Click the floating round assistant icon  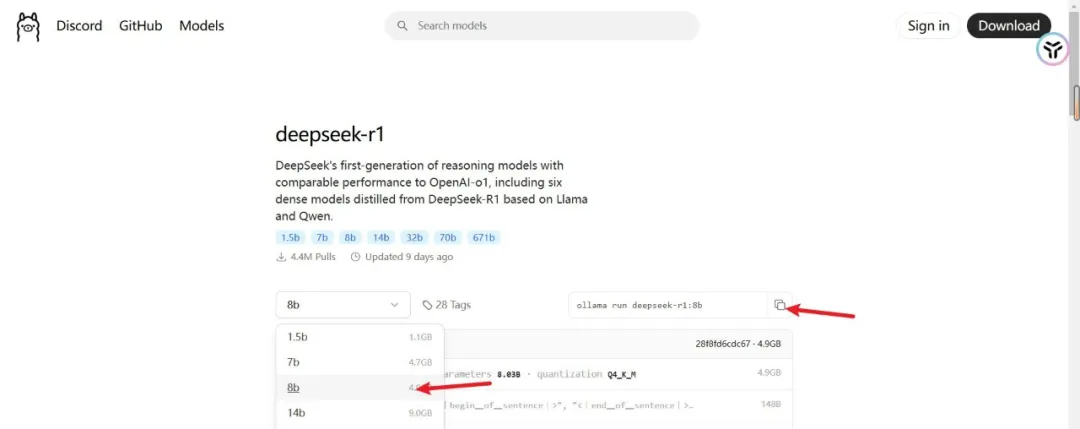coord(1051,49)
